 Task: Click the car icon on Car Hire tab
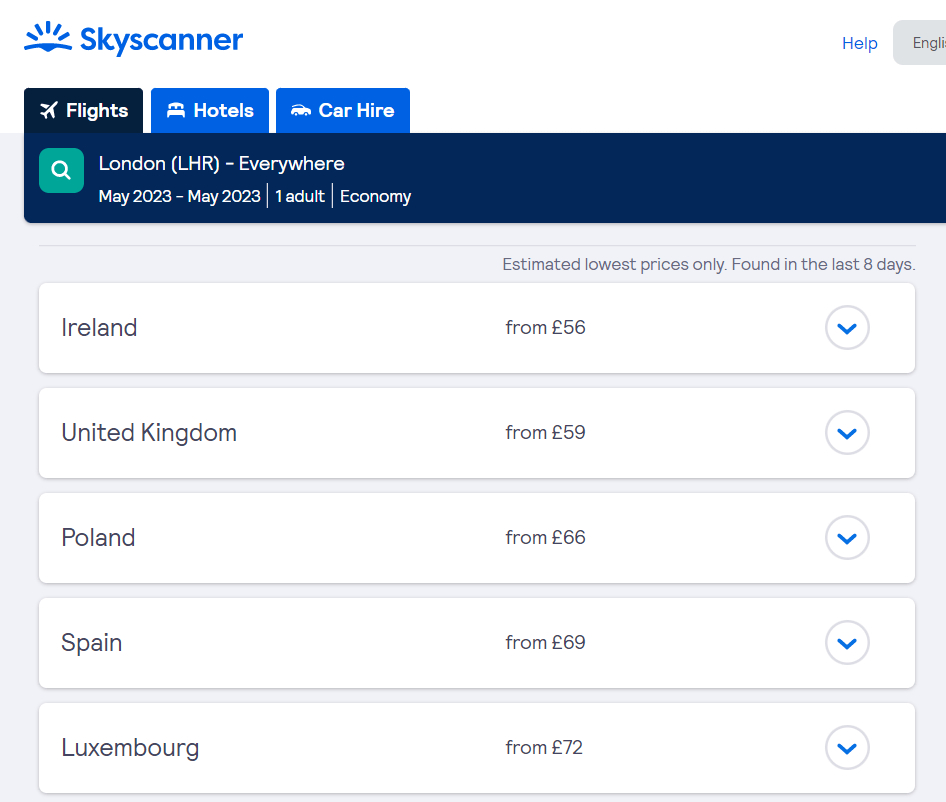[x=305, y=110]
